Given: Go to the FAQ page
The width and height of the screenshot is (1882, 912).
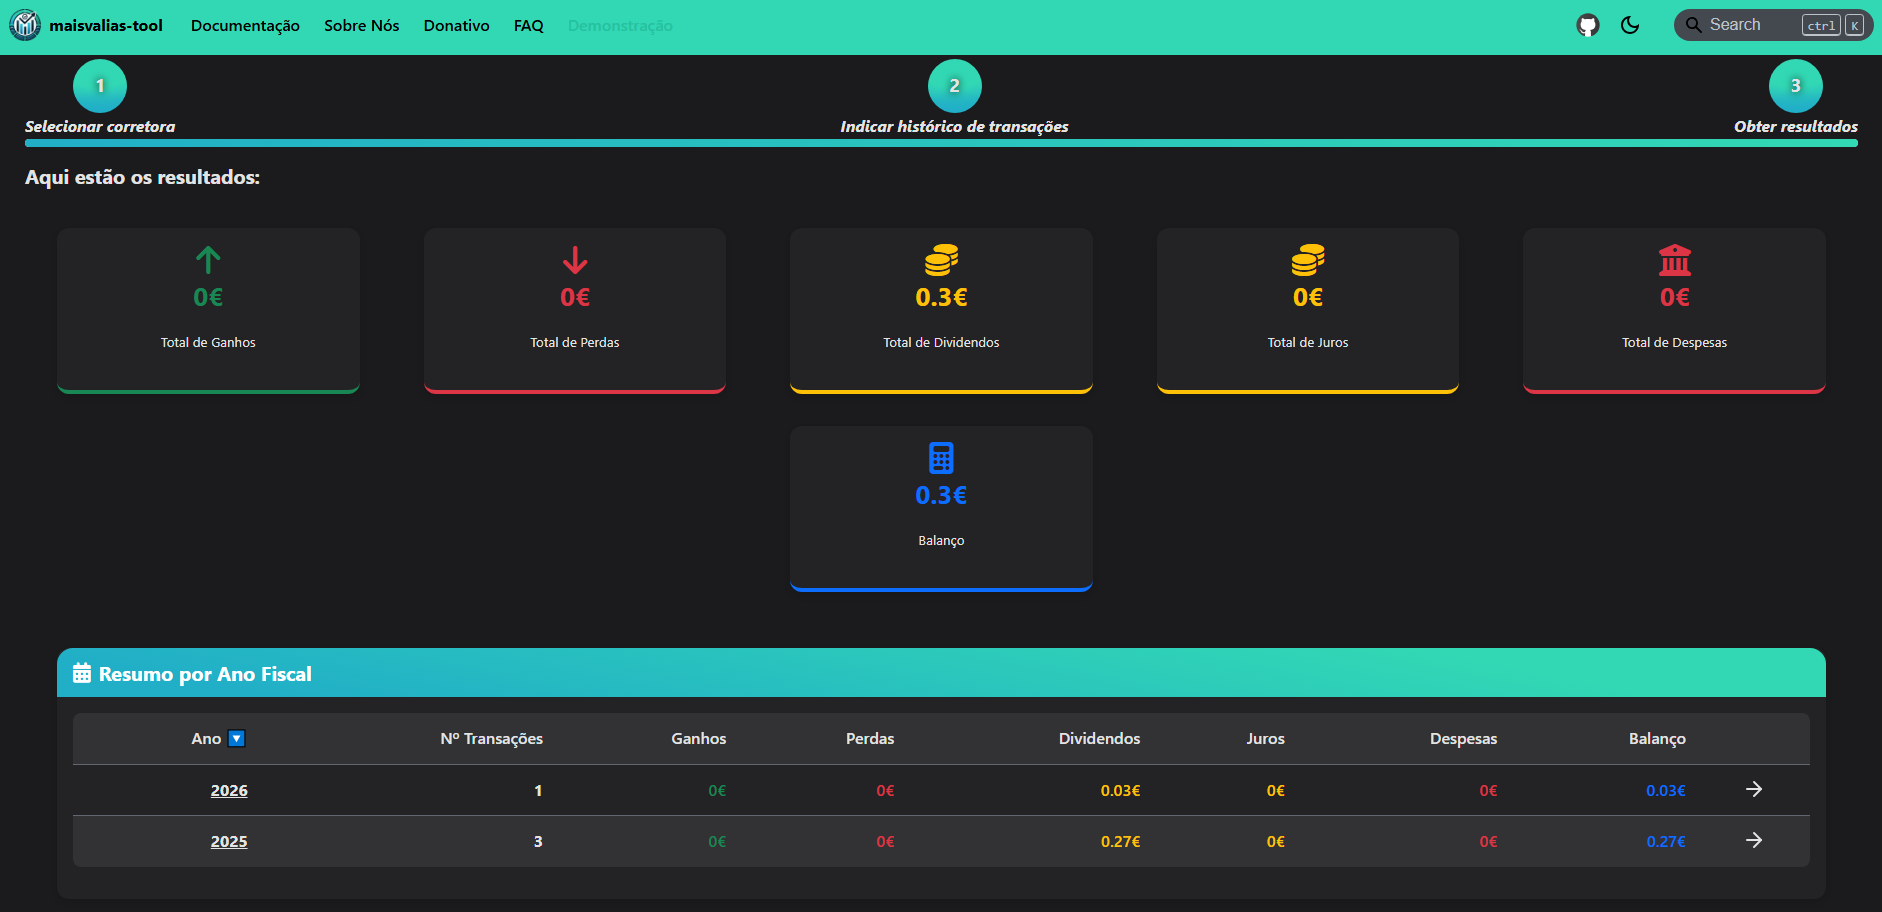Looking at the screenshot, I should click(x=528, y=26).
